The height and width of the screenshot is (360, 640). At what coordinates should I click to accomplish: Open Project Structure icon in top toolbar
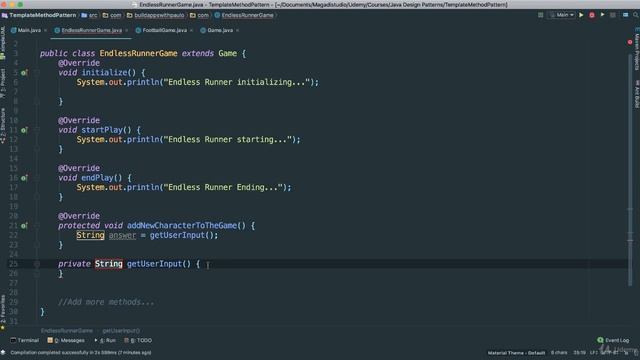625,15
